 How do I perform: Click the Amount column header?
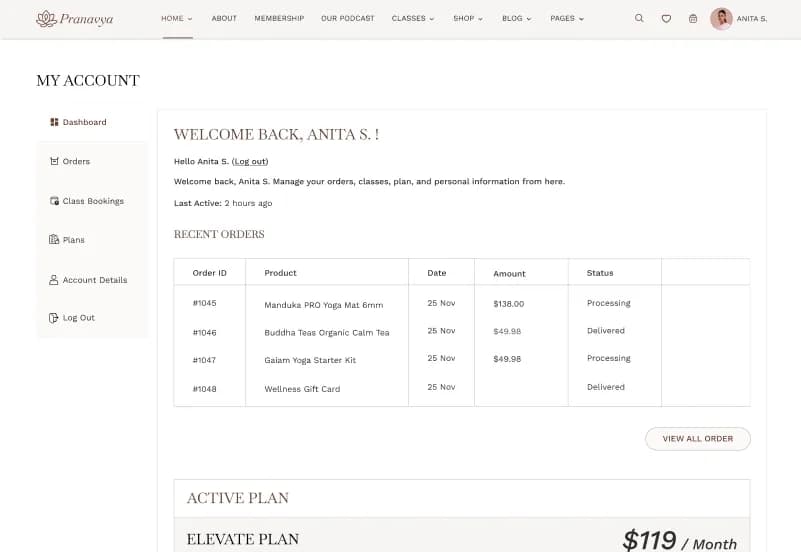(509, 274)
